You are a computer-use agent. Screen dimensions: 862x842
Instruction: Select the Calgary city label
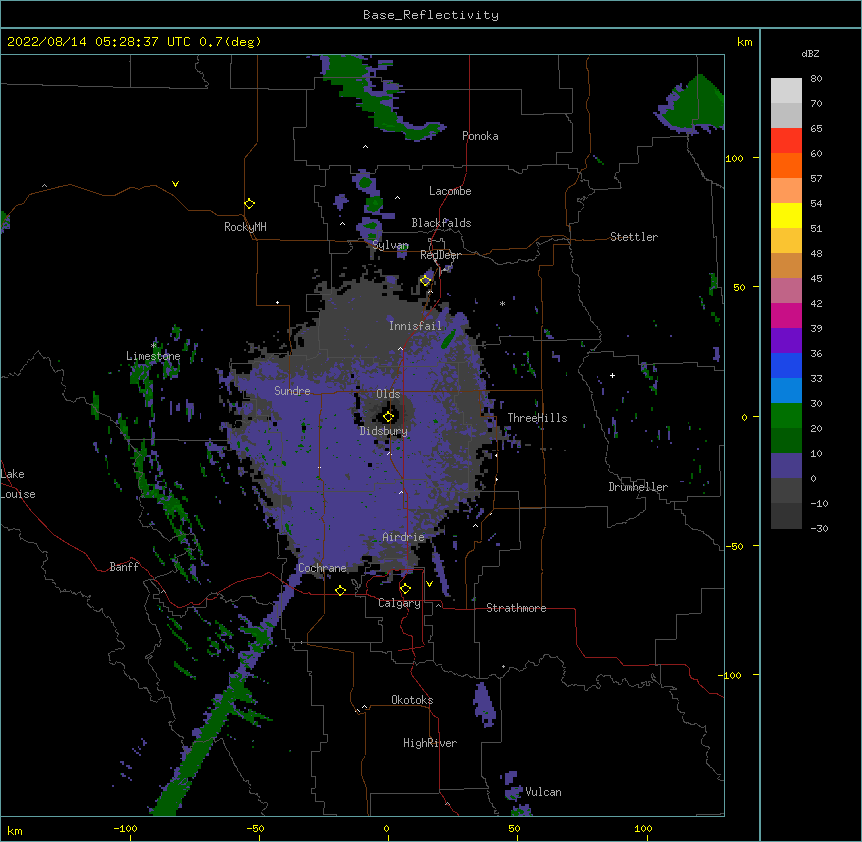point(399,603)
